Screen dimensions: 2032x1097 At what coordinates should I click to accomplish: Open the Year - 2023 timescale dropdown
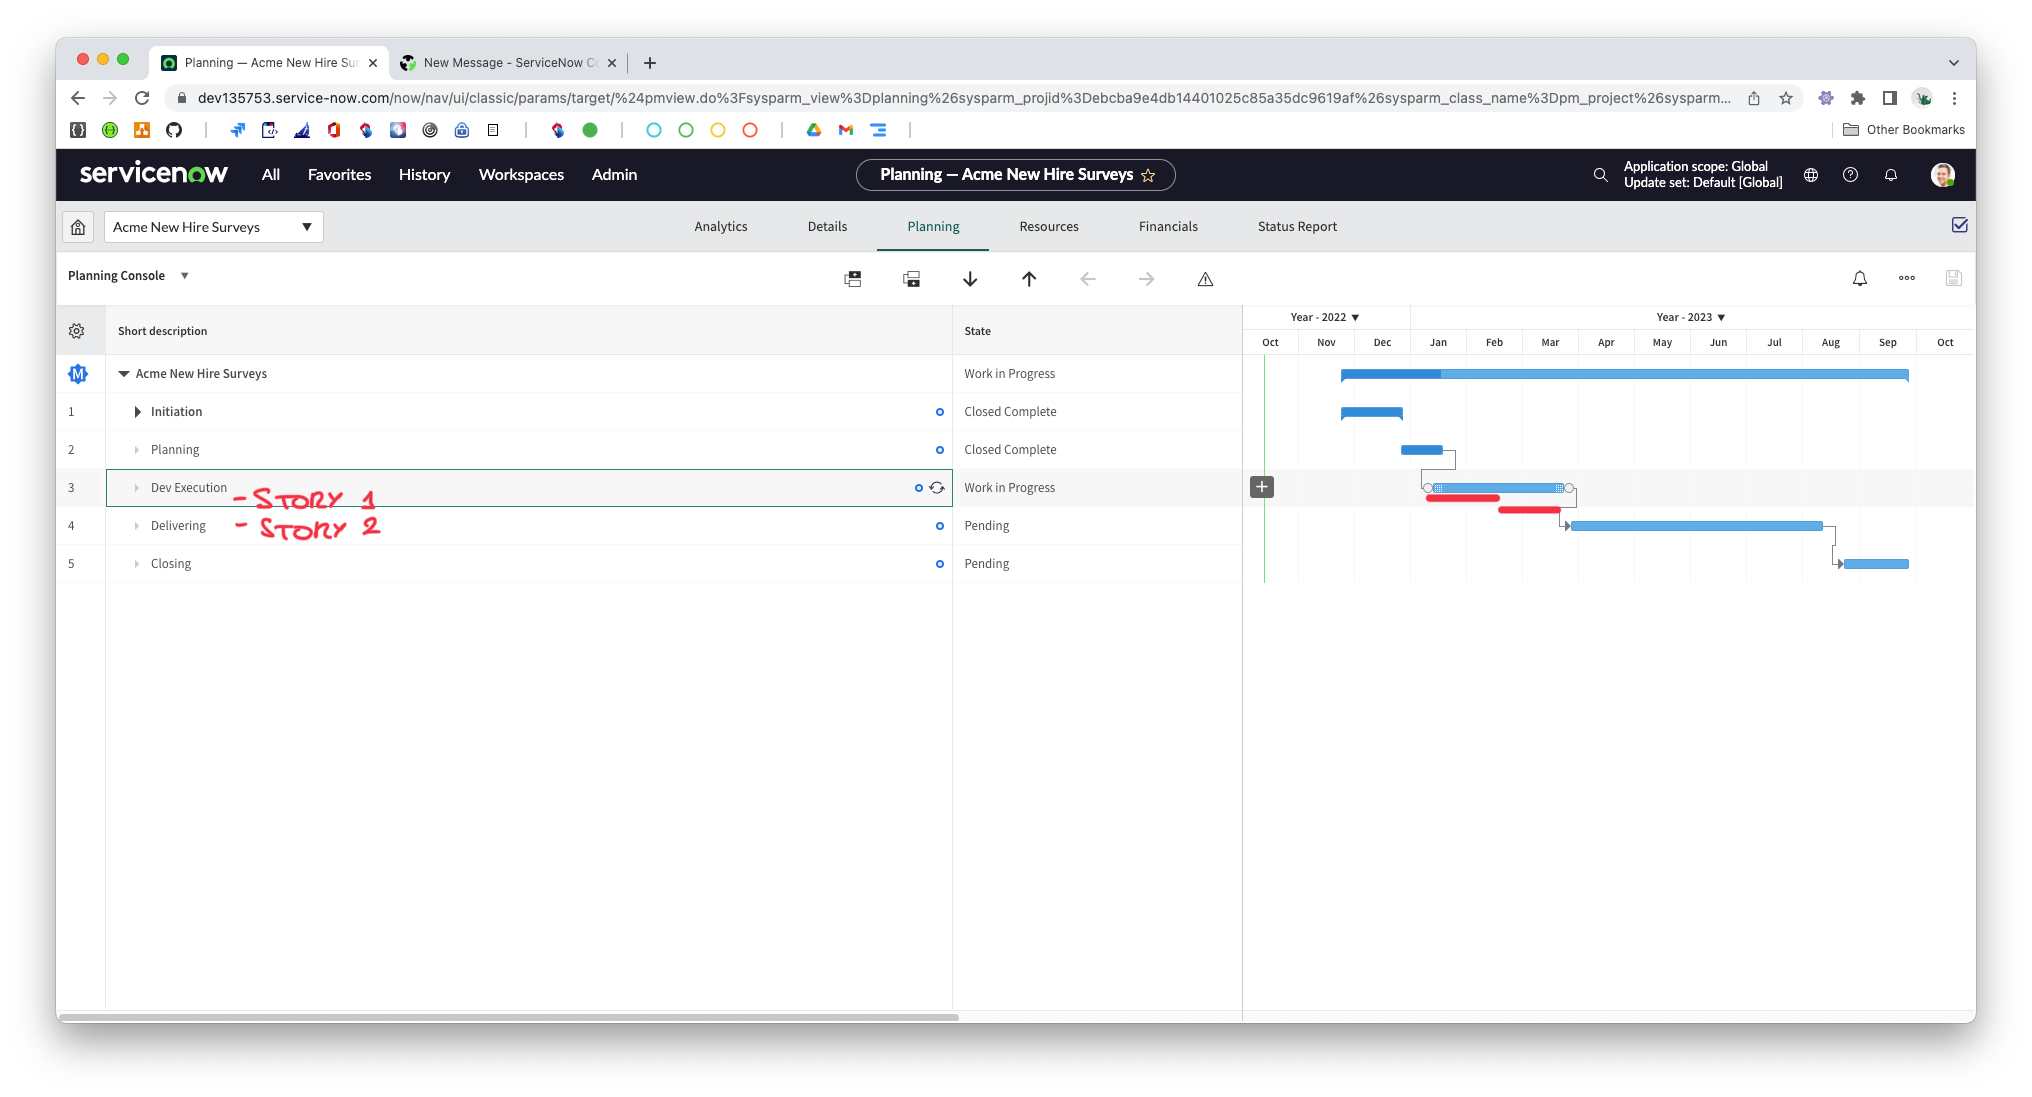(1691, 317)
